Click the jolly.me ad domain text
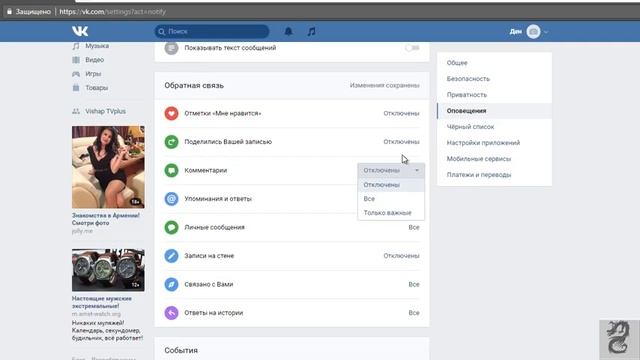Screen dimensions: 640x360 (x=82, y=231)
